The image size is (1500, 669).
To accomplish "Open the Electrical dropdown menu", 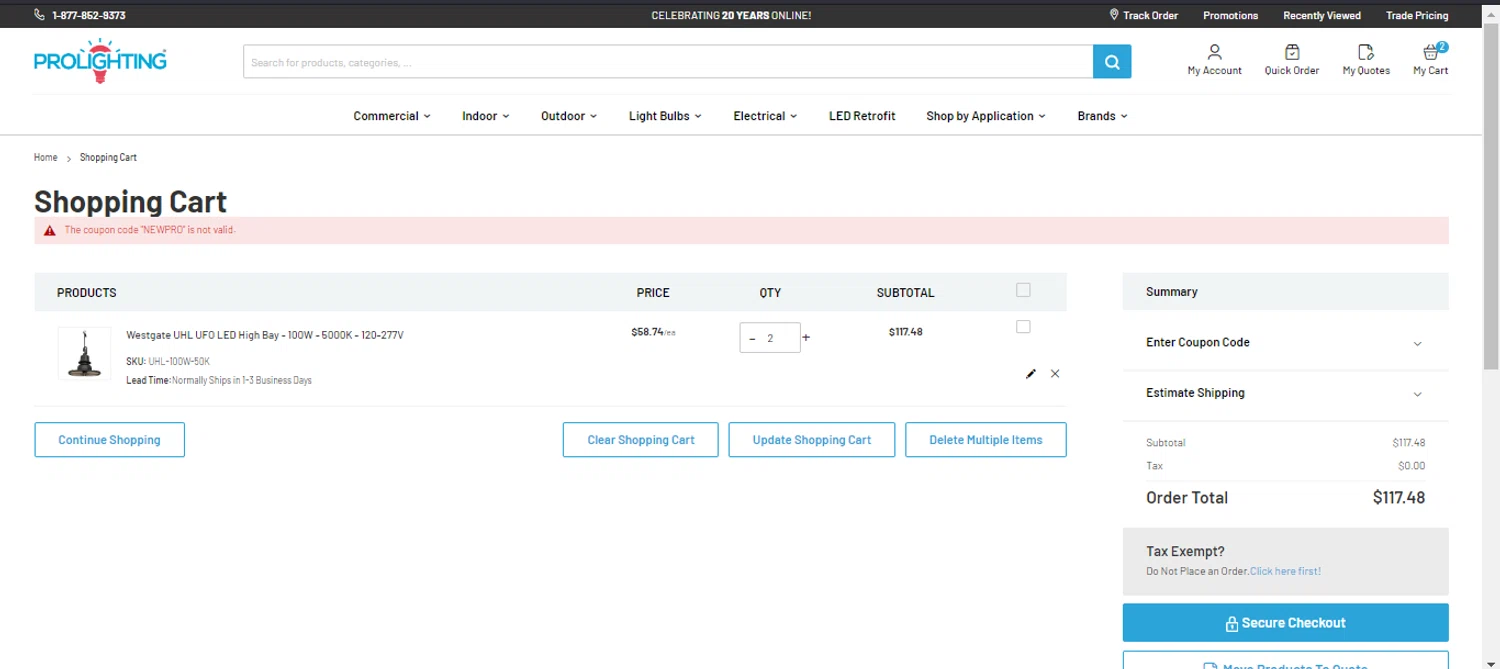I will (765, 116).
